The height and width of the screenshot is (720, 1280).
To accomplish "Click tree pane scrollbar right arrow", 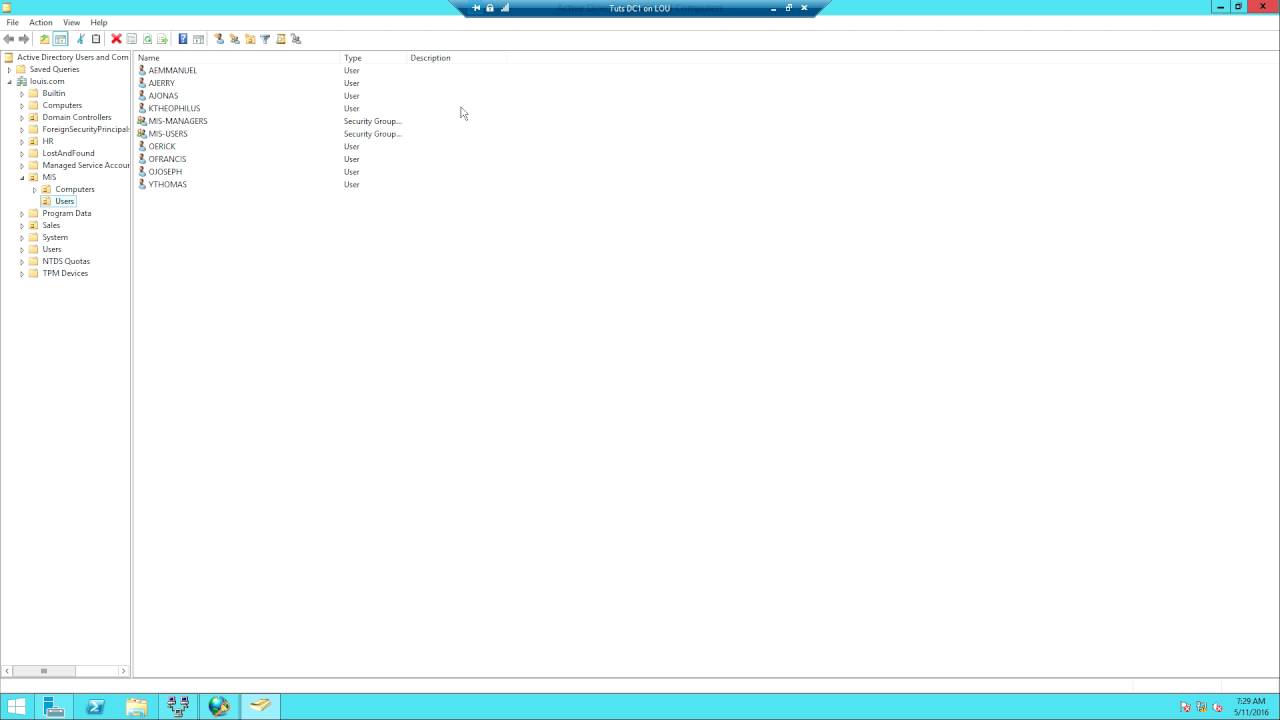I will point(123,671).
